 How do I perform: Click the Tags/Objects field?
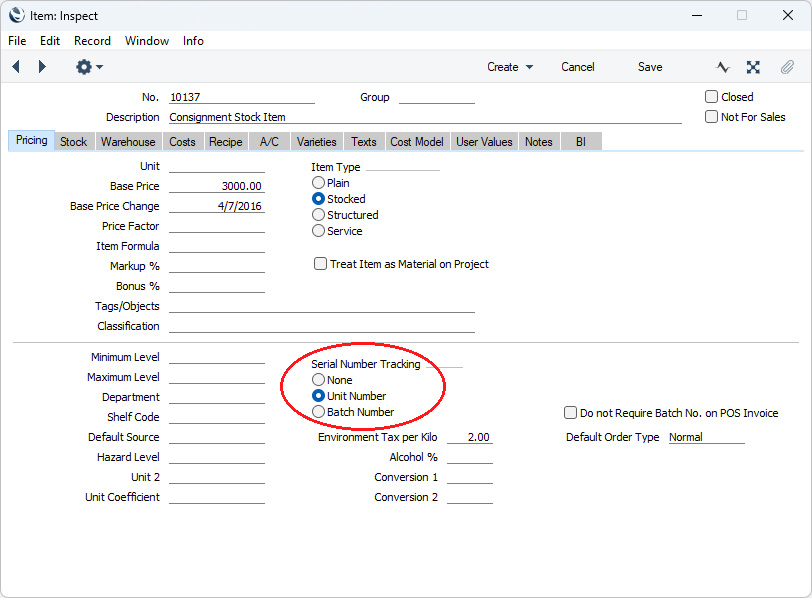coord(322,306)
